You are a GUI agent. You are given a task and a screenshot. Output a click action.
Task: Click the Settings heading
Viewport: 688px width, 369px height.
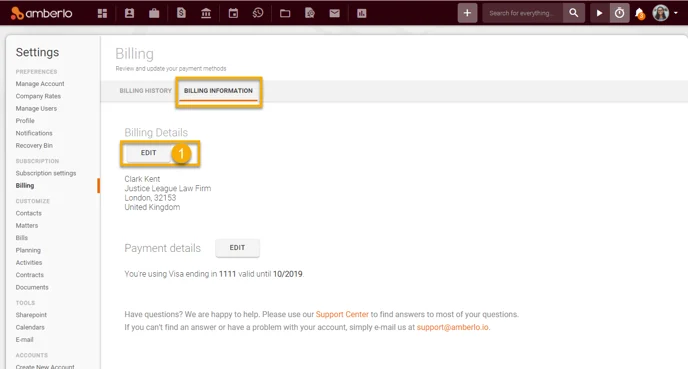(x=37, y=52)
